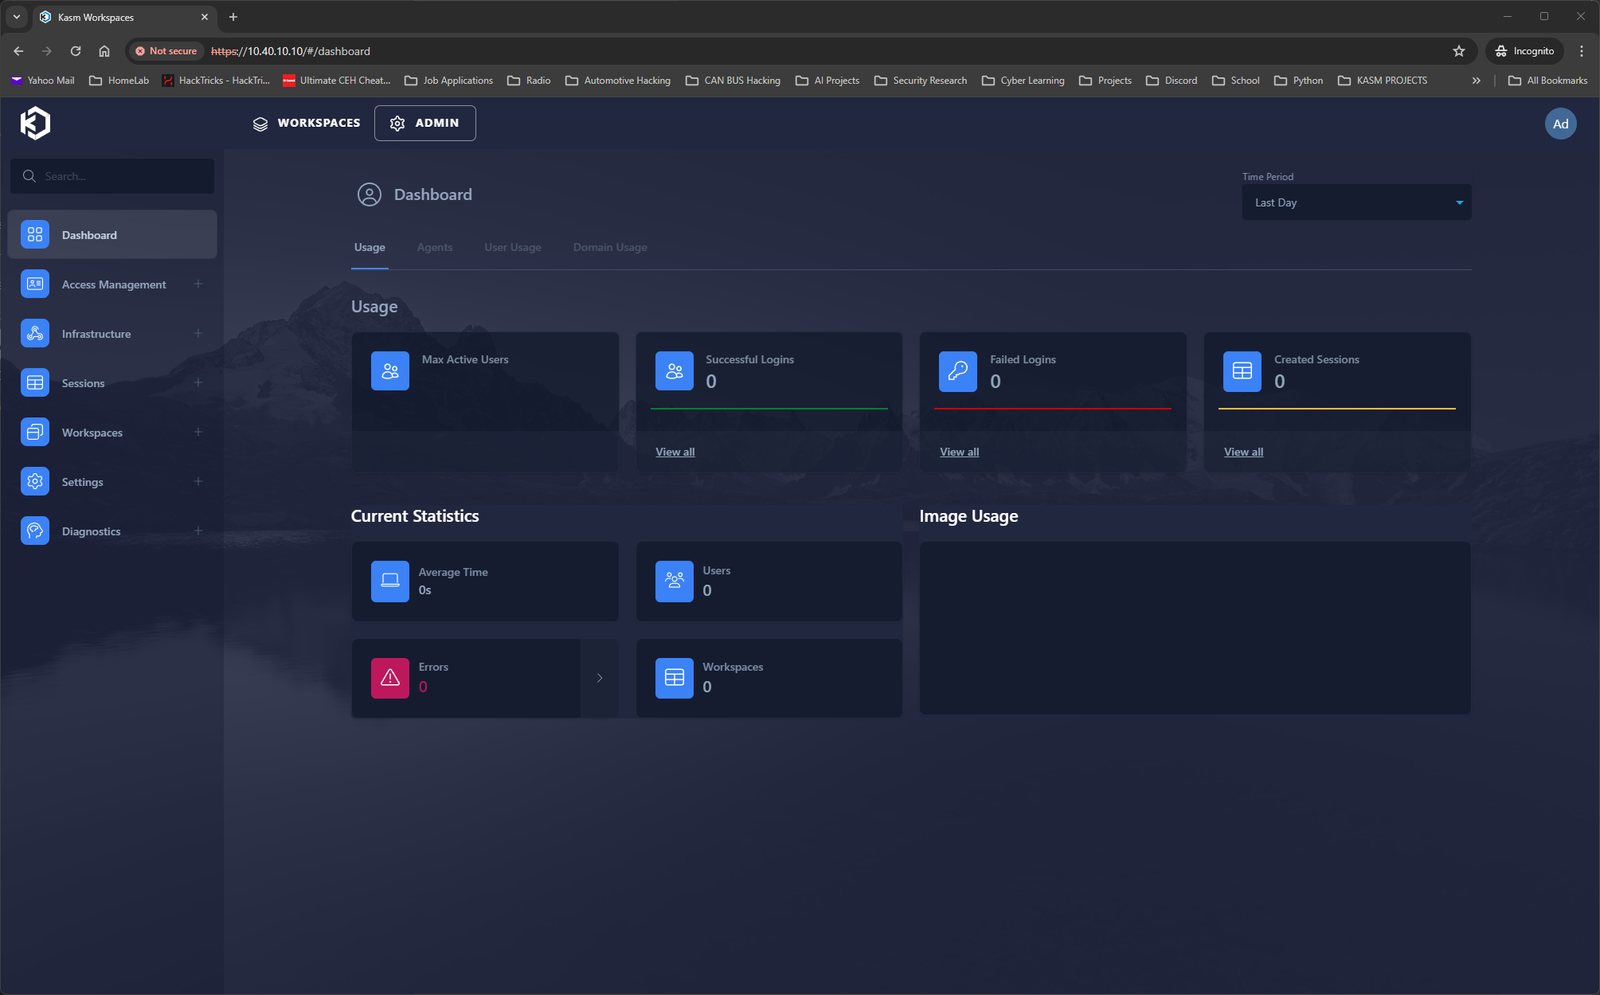The width and height of the screenshot is (1600, 995).
Task: Open the Failed Logins key icon
Action: pos(957,370)
